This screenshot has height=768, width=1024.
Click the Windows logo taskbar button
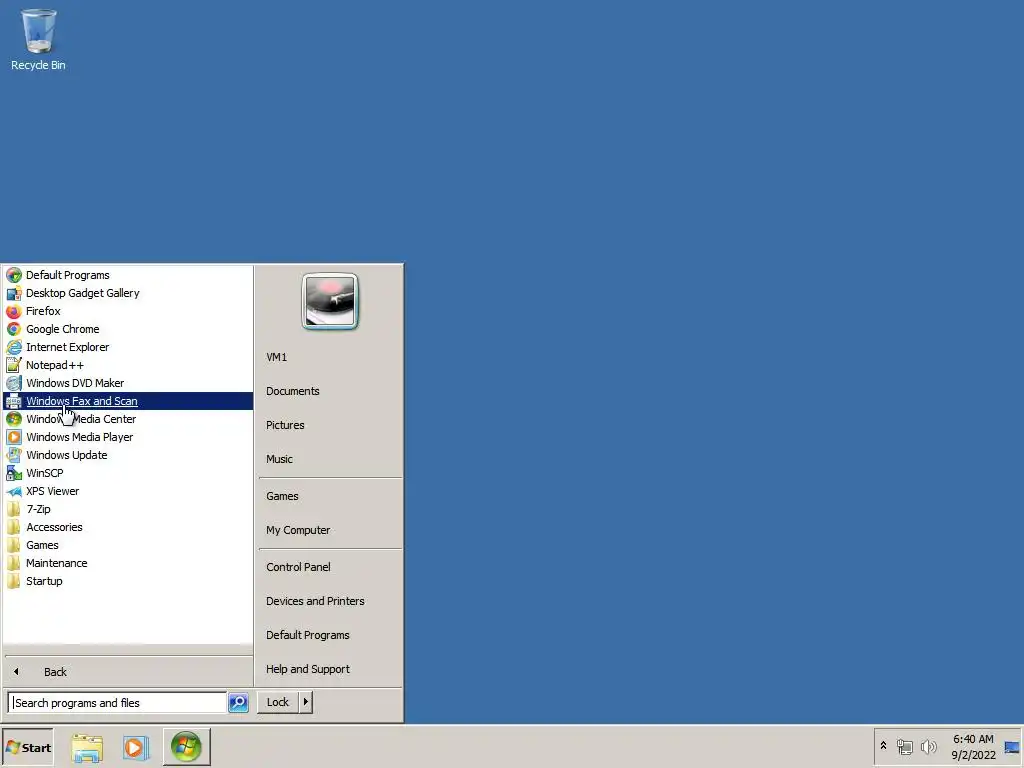click(186, 747)
